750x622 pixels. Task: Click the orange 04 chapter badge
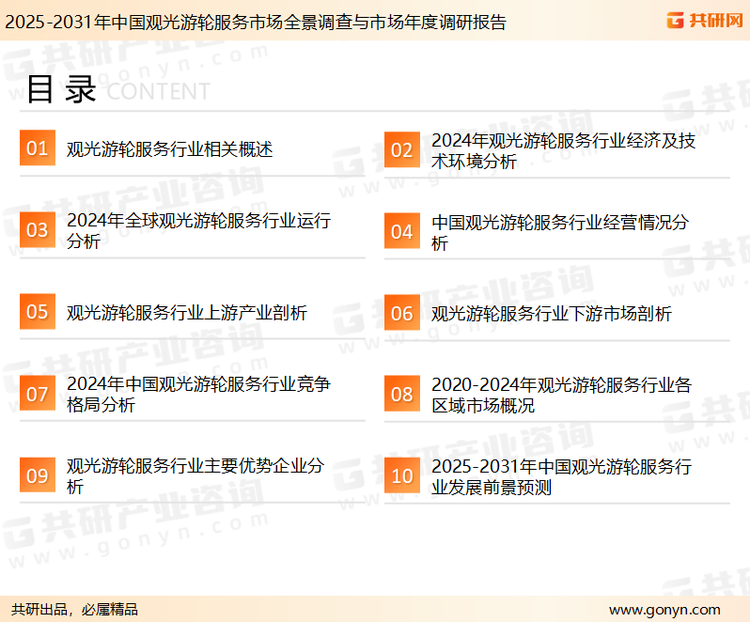(402, 231)
